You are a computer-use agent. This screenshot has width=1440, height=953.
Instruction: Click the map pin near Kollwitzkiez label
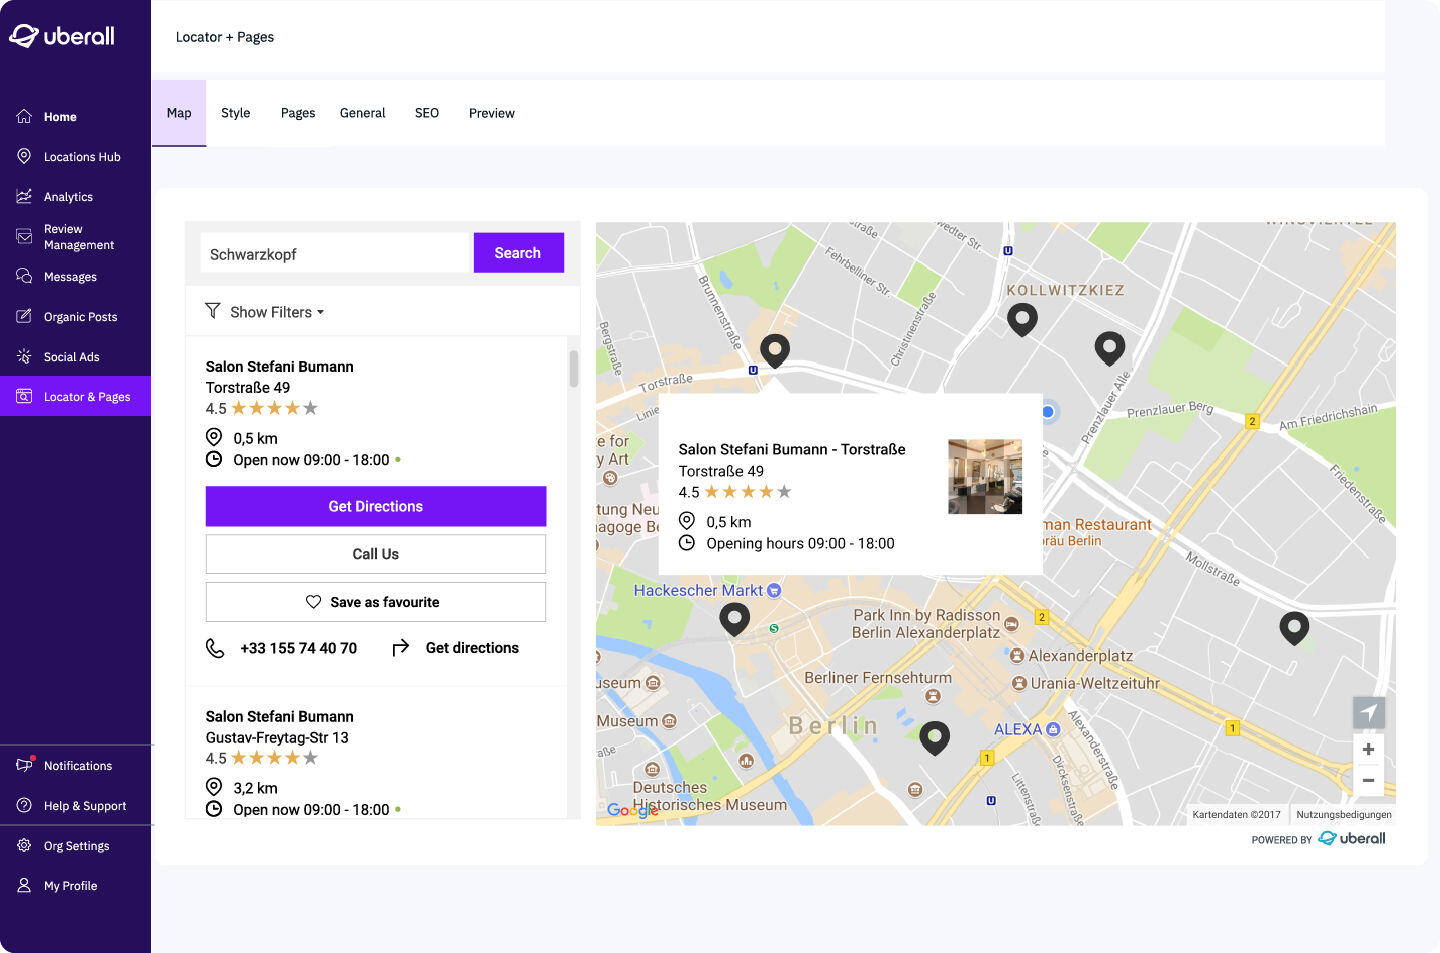pyautogui.click(x=1021, y=319)
